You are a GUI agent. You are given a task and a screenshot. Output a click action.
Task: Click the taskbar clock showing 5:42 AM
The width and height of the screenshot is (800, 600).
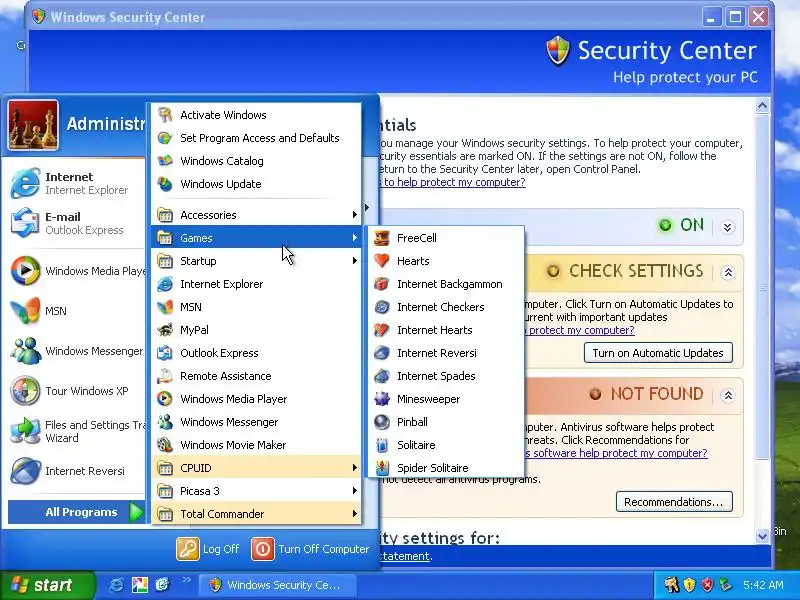763,585
